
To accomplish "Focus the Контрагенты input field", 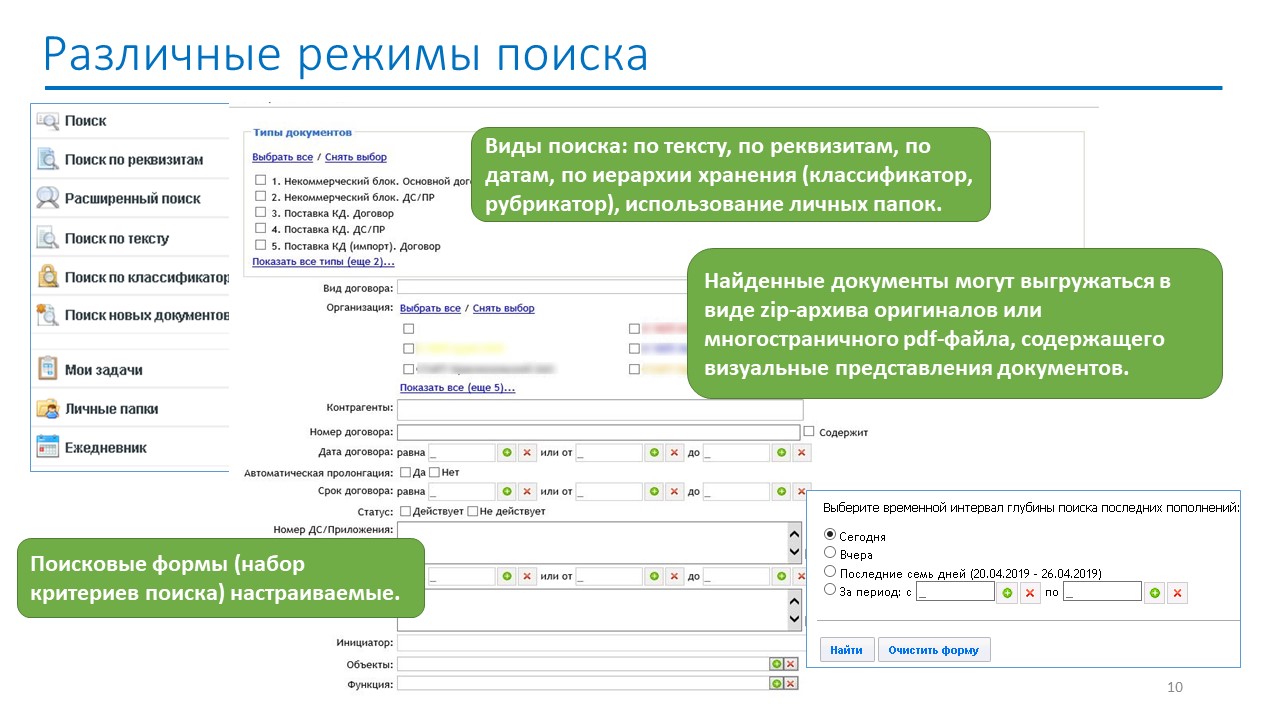I will pos(600,410).
